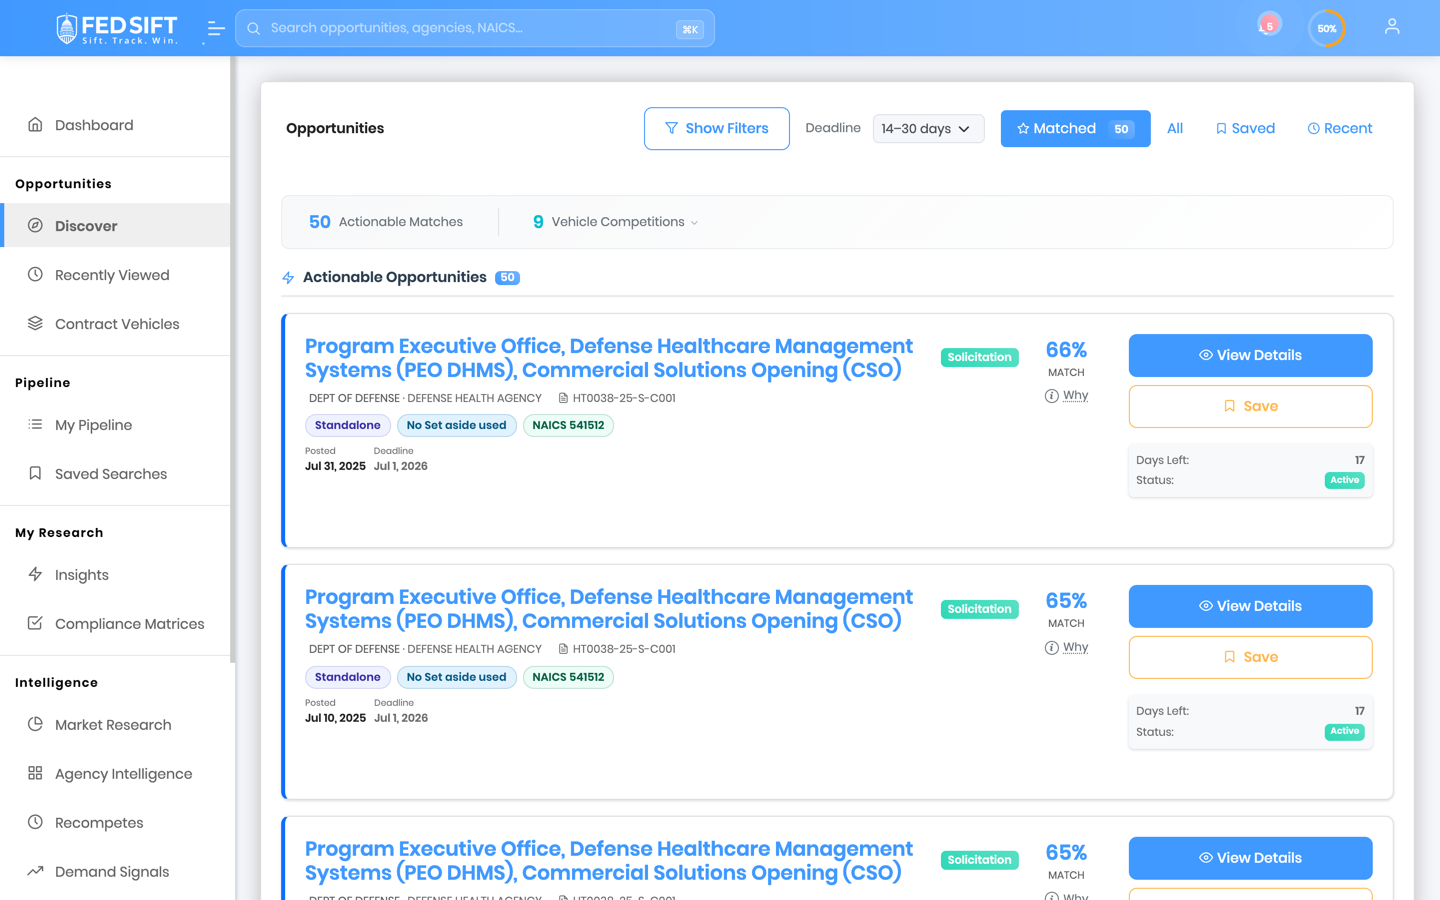
Task: Switch to the All tab
Action: coord(1175,129)
